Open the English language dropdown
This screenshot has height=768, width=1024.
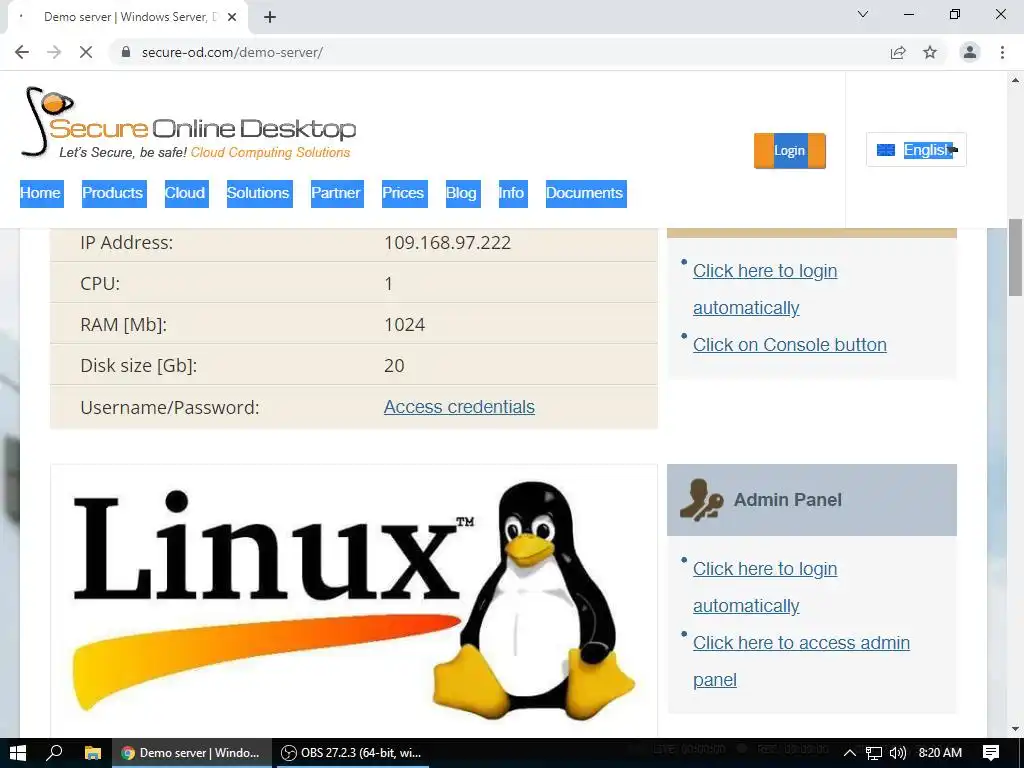(x=916, y=150)
